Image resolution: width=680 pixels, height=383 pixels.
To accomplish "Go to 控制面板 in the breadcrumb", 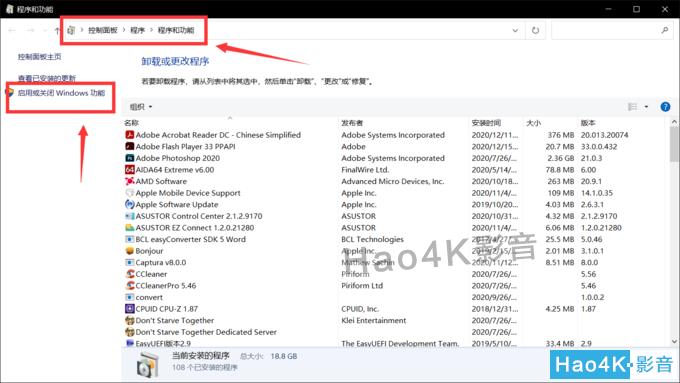I will tap(103, 30).
